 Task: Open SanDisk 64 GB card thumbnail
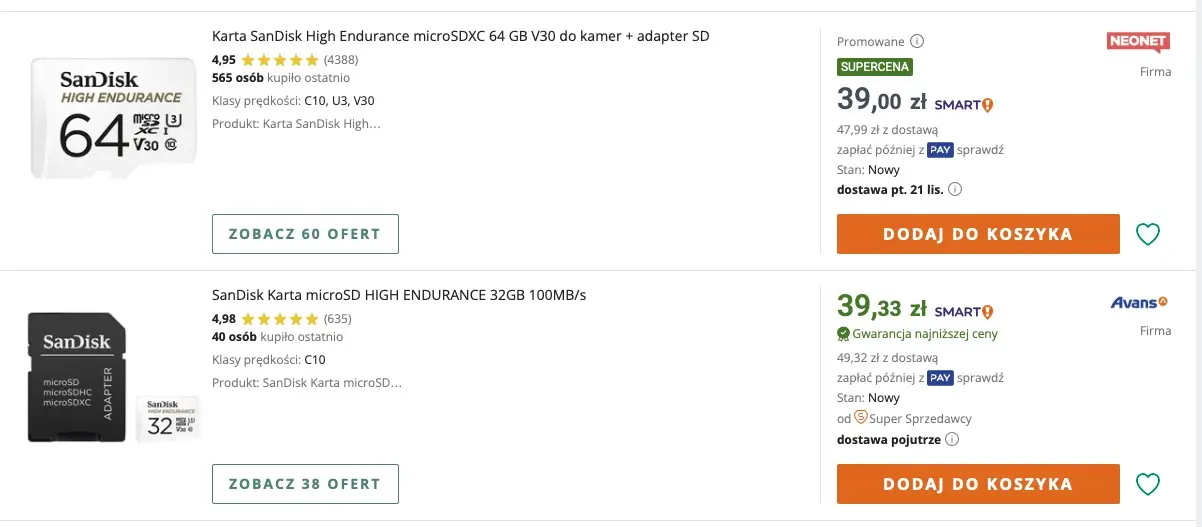(x=112, y=118)
